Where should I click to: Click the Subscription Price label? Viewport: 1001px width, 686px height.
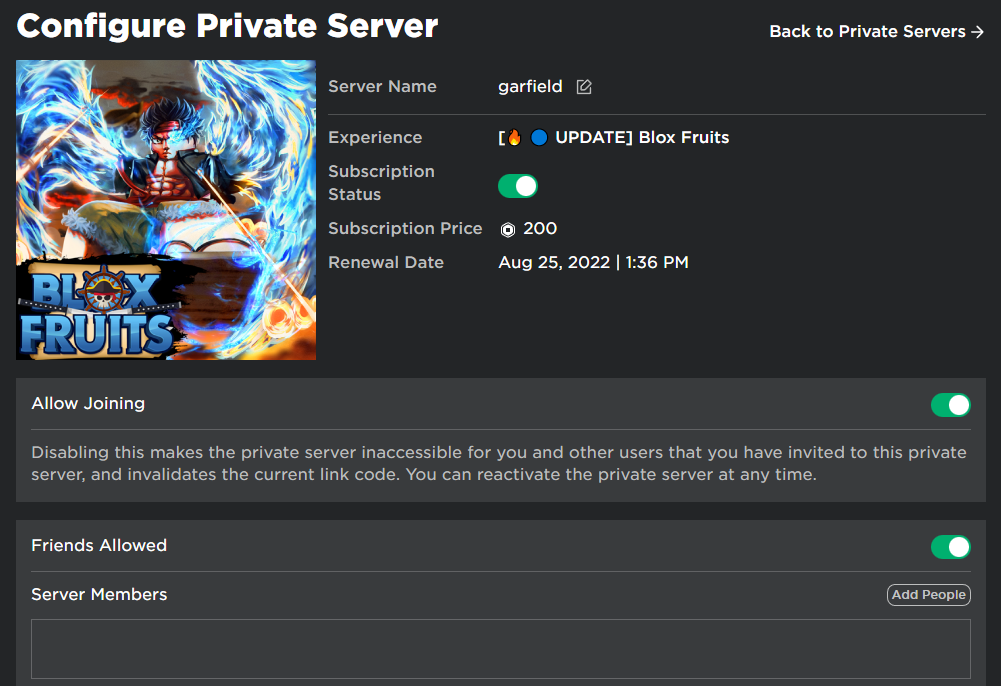coord(405,228)
